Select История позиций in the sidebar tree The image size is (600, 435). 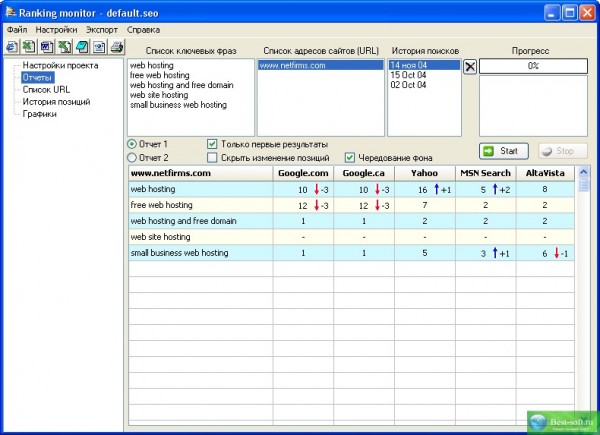[57, 101]
